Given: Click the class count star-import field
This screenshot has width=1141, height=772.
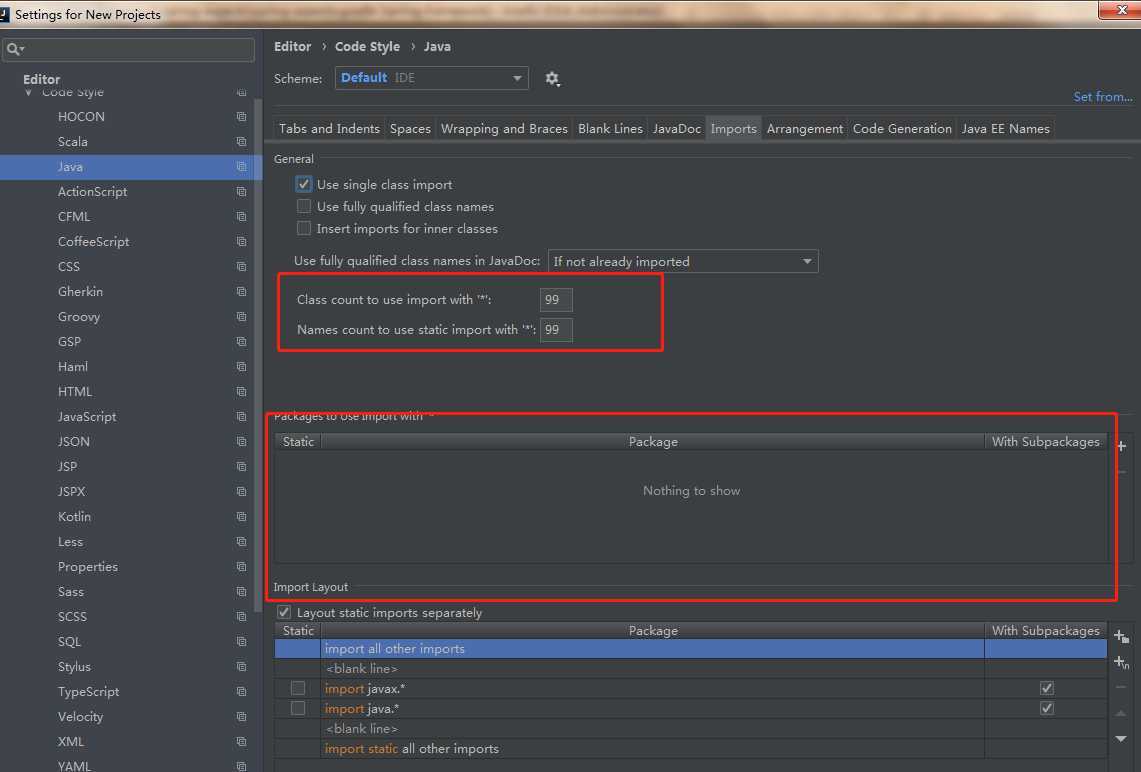Looking at the screenshot, I should pyautogui.click(x=556, y=300).
